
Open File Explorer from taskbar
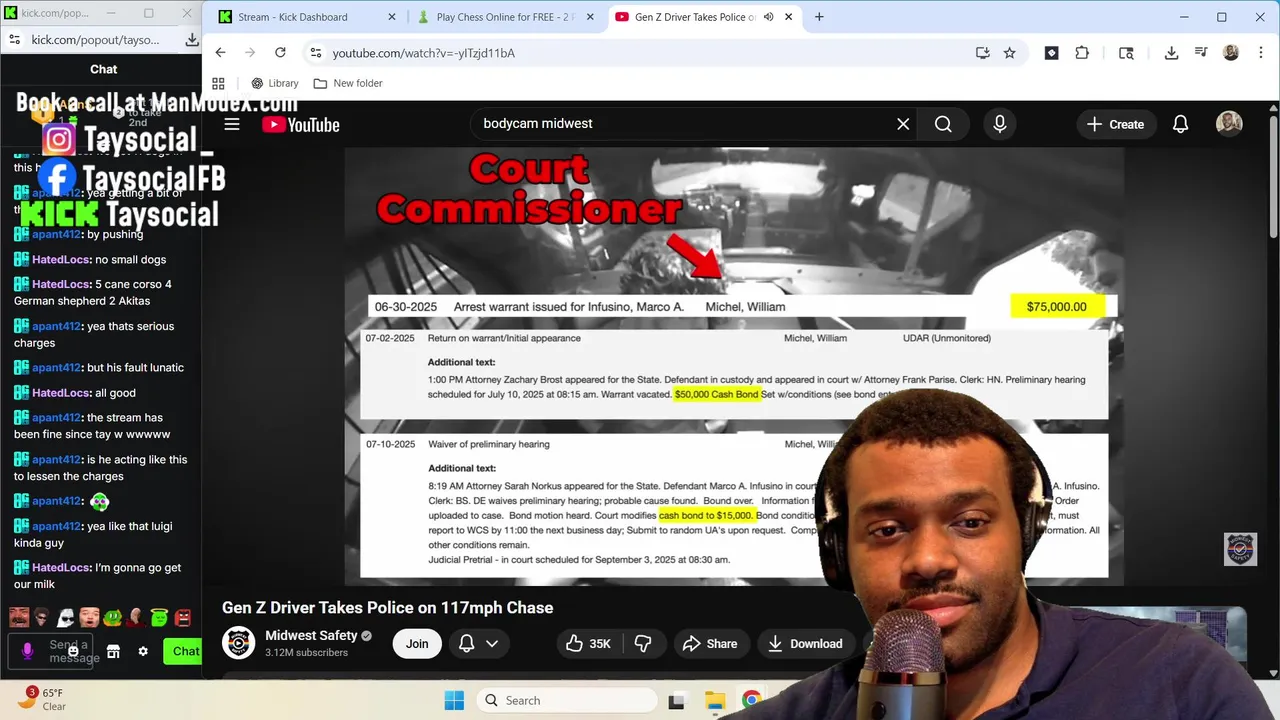tap(714, 700)
